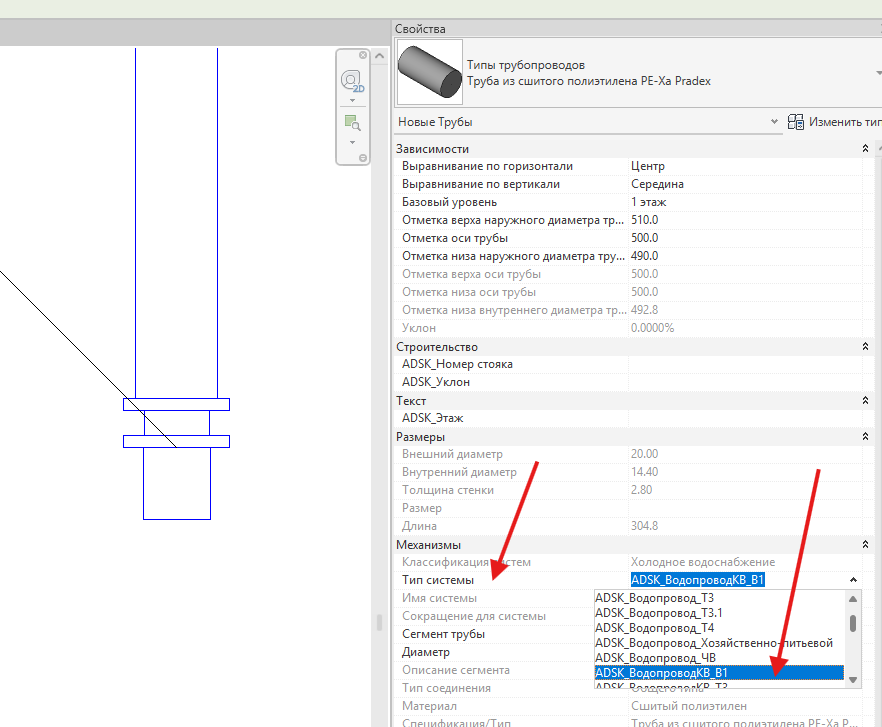Collapse the 'Текст' section

865,401
